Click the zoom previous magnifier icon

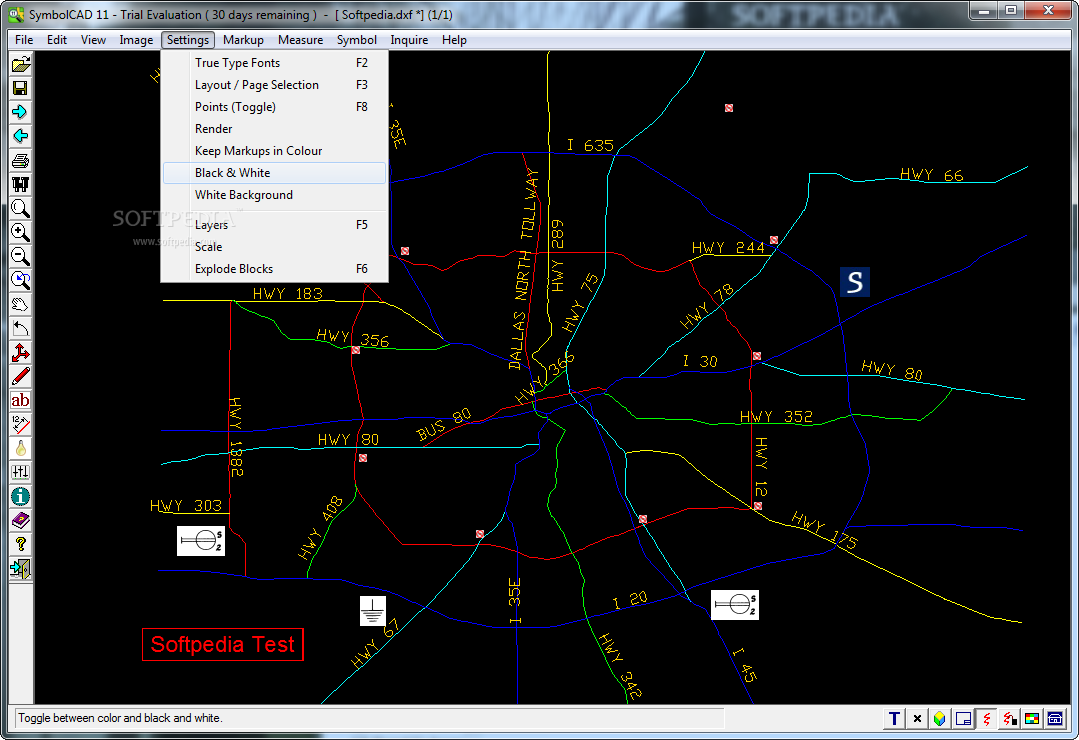(x=21, y=279)
